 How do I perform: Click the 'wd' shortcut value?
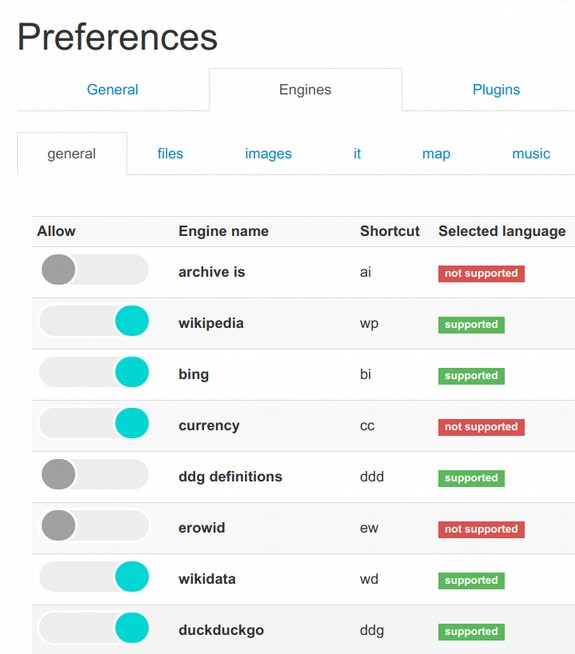(369, 579)
